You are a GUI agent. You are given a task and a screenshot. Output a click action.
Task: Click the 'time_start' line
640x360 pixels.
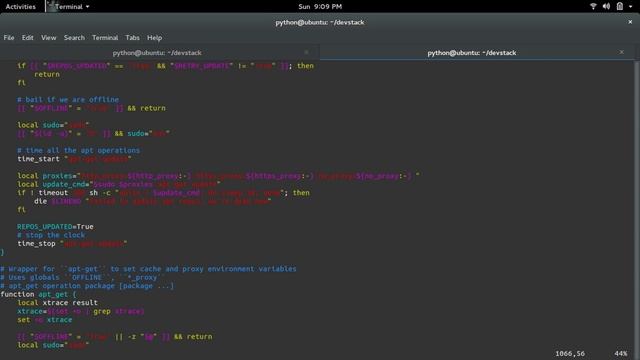[74, 159]
